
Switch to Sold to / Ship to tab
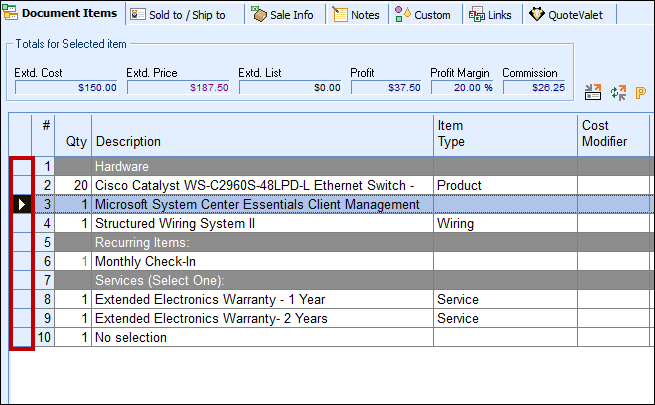181,15
